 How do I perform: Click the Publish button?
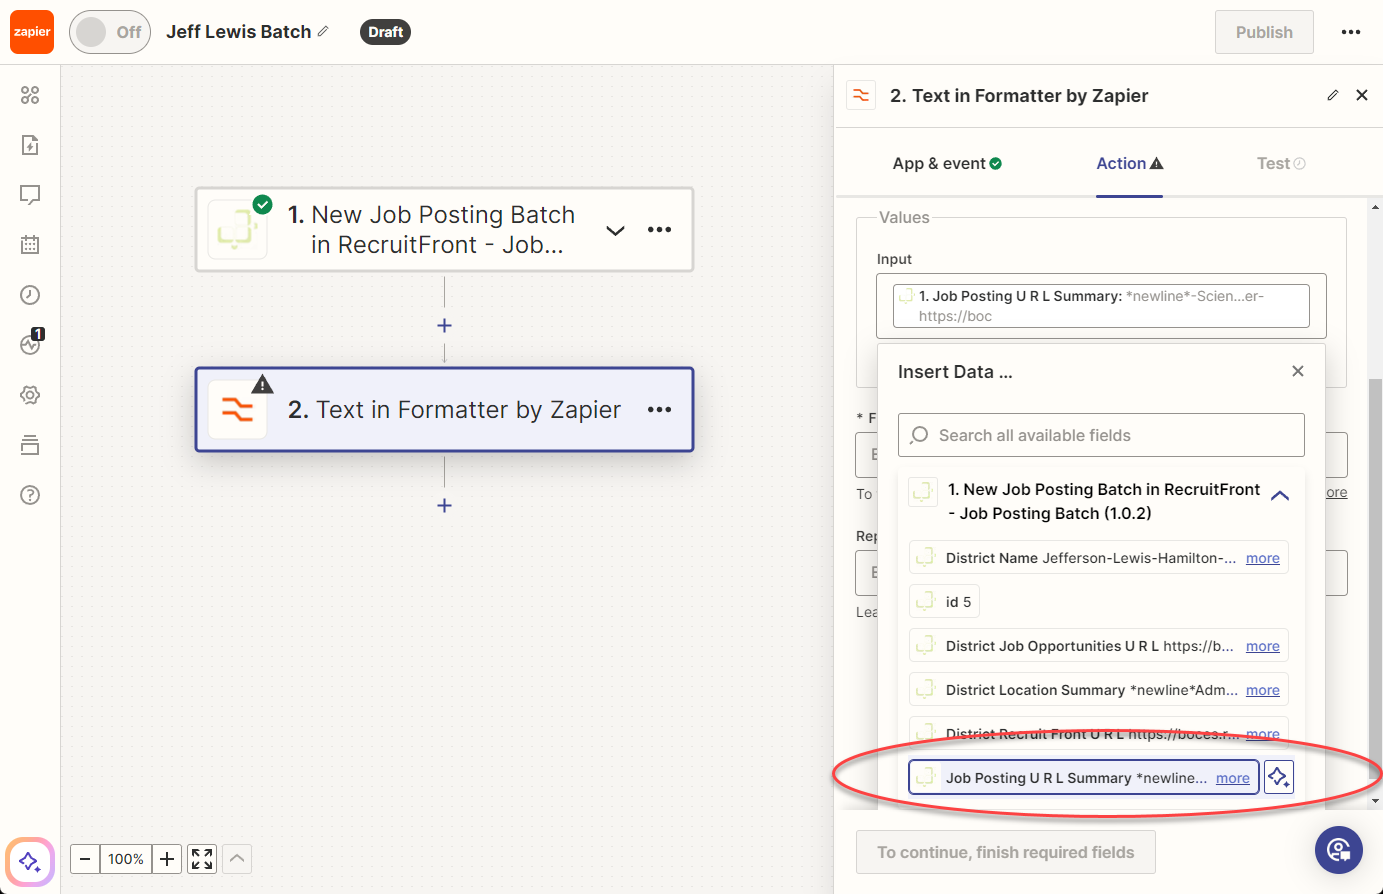[1264, 32]
